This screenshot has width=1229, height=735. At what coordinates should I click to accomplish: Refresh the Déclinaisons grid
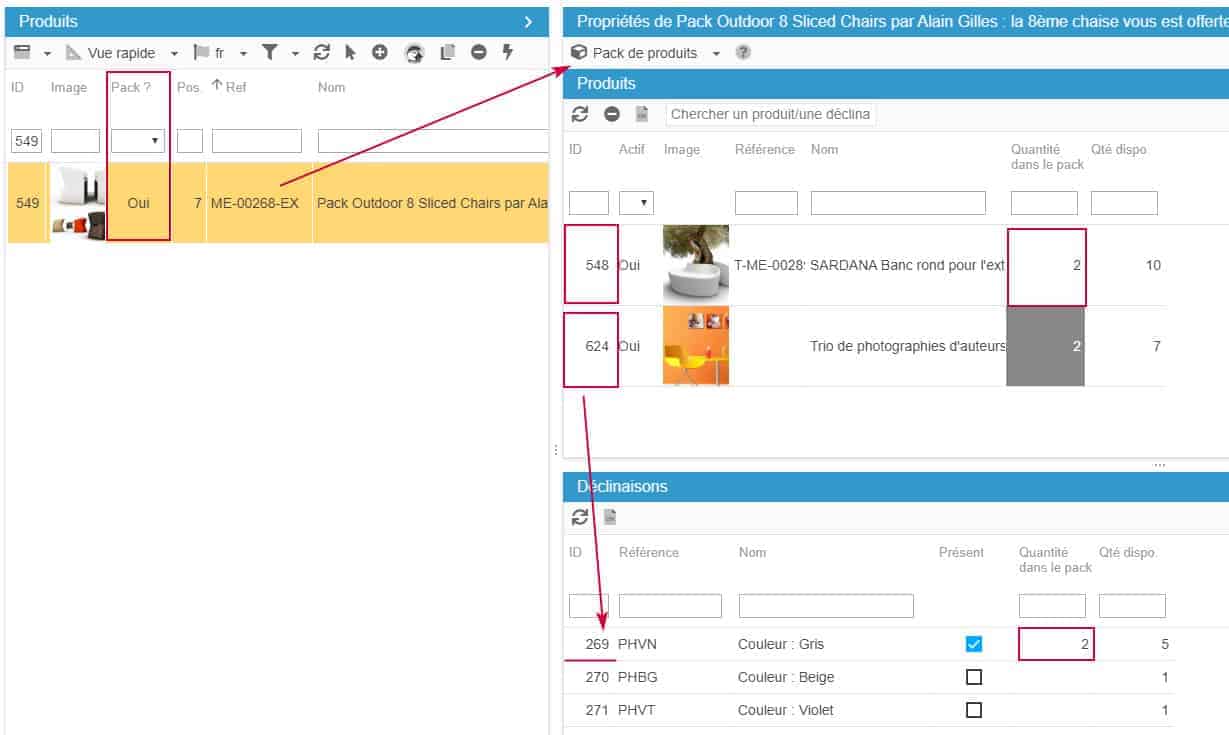pyautogui.click(x=580, y=517)
